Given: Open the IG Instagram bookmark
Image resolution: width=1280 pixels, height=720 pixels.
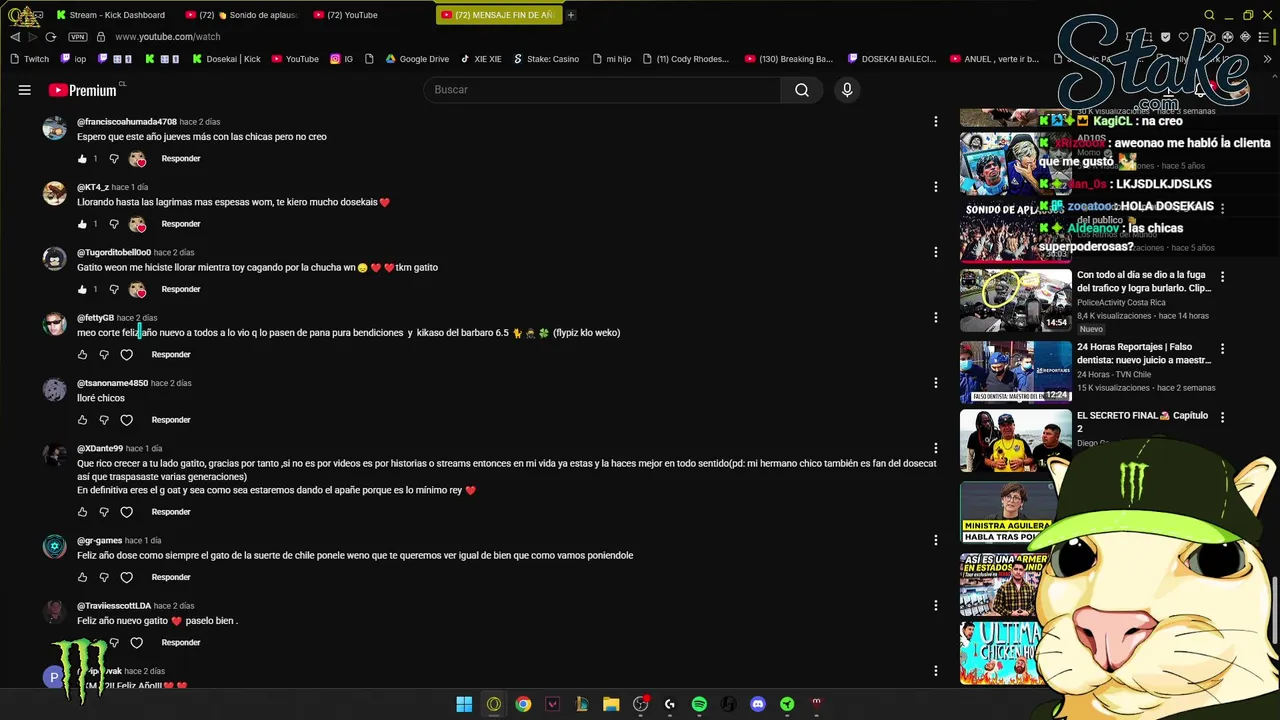Looking at the screenshot, I should pos(341,59).
